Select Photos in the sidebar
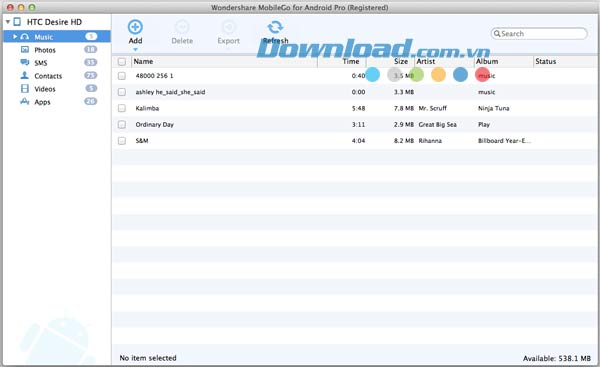This screenshot has height=367, width=600. [57, 50]
